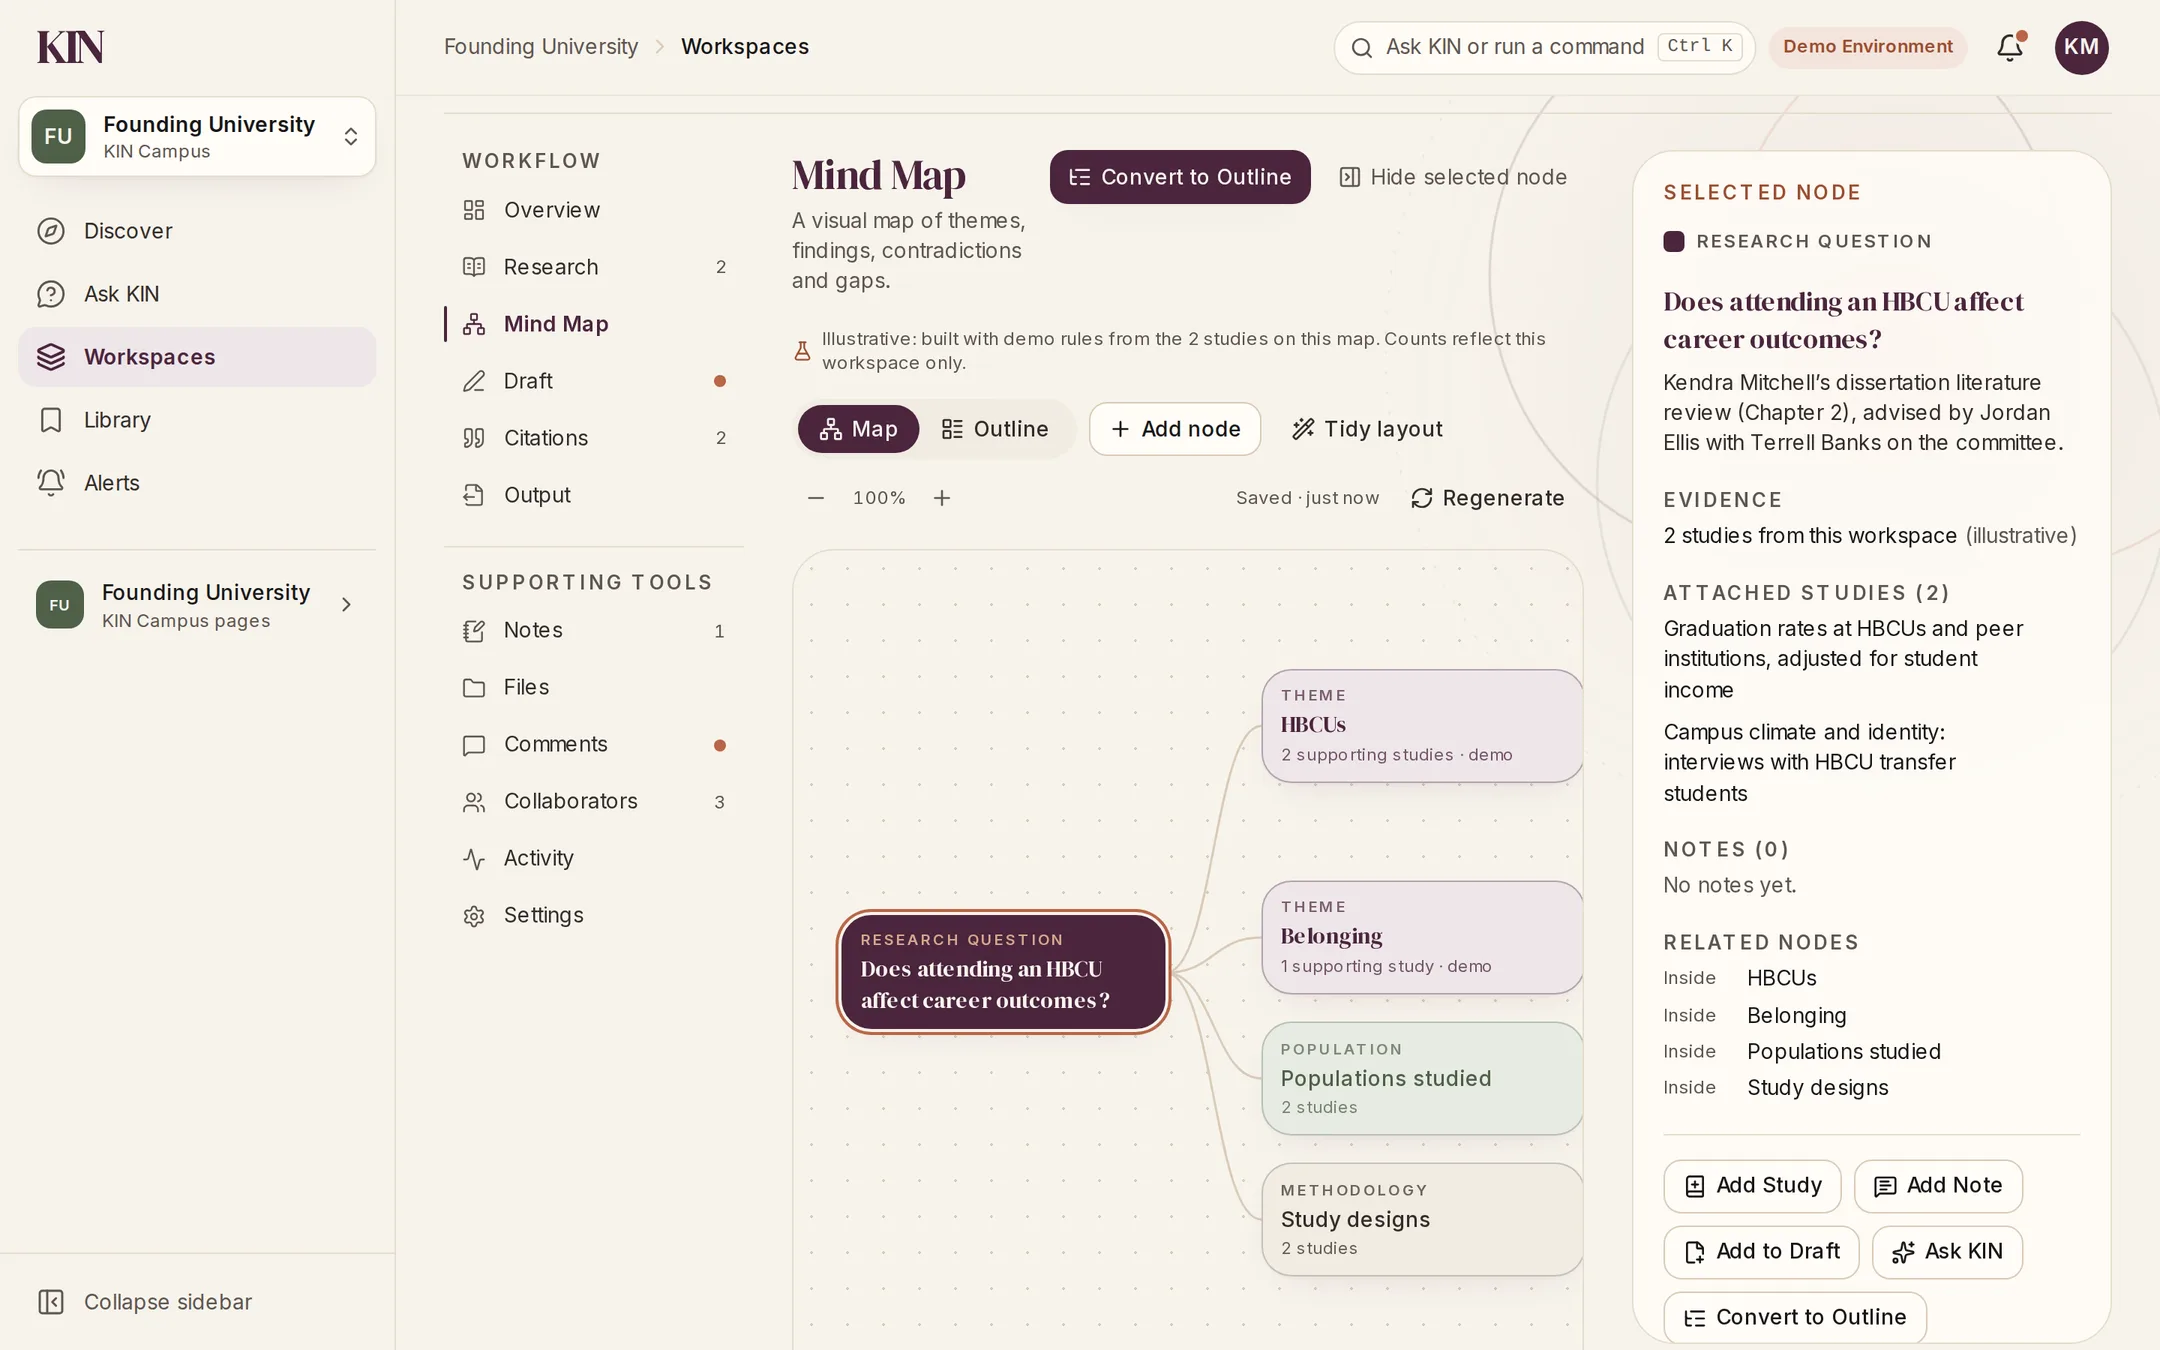Click the search command input

point(1544,47)
